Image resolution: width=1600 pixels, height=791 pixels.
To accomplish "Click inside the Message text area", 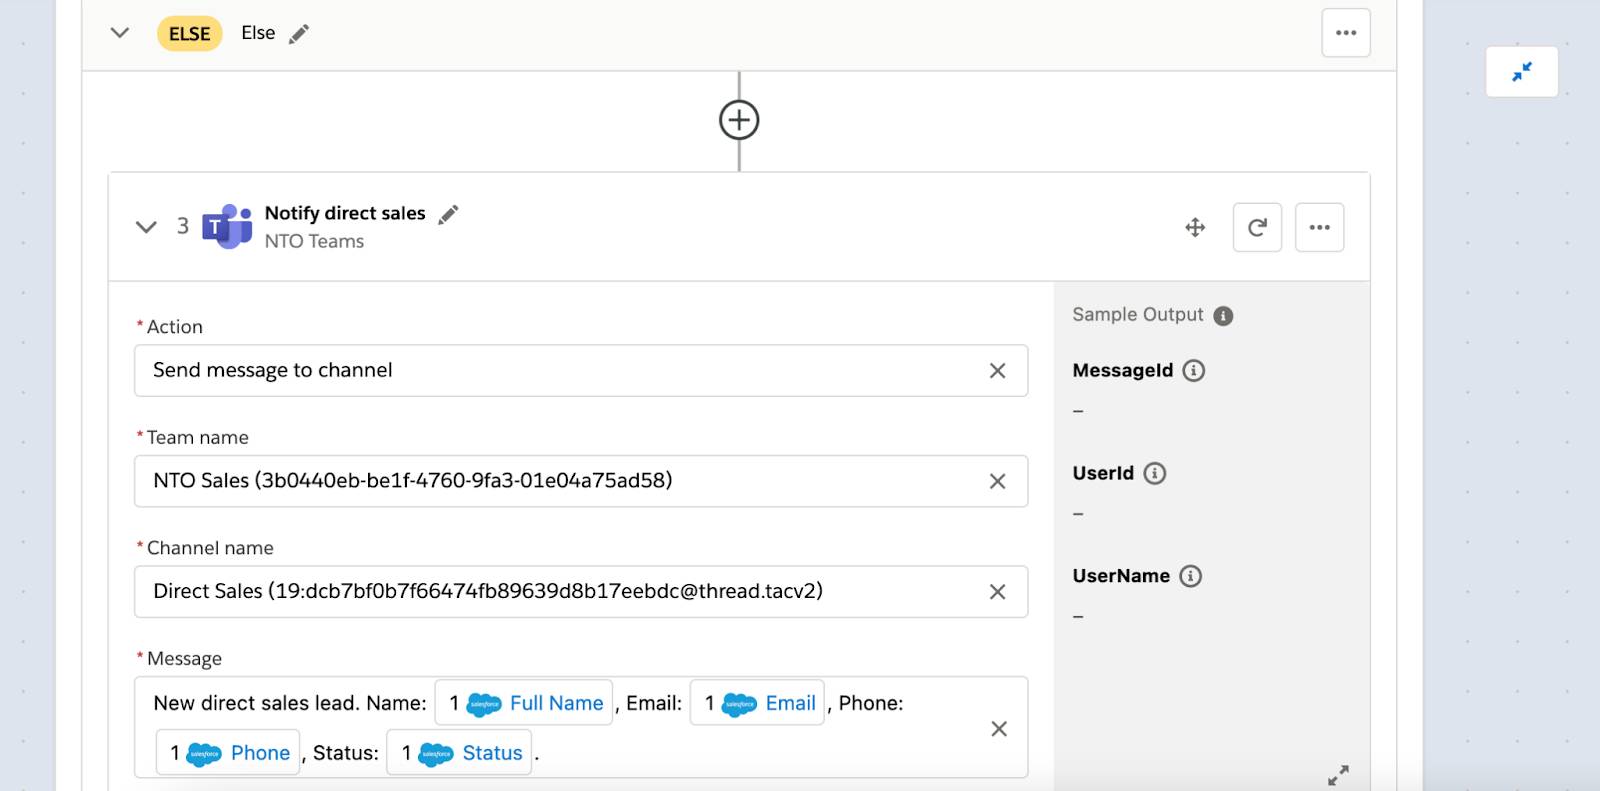I will tap(581, 727).
